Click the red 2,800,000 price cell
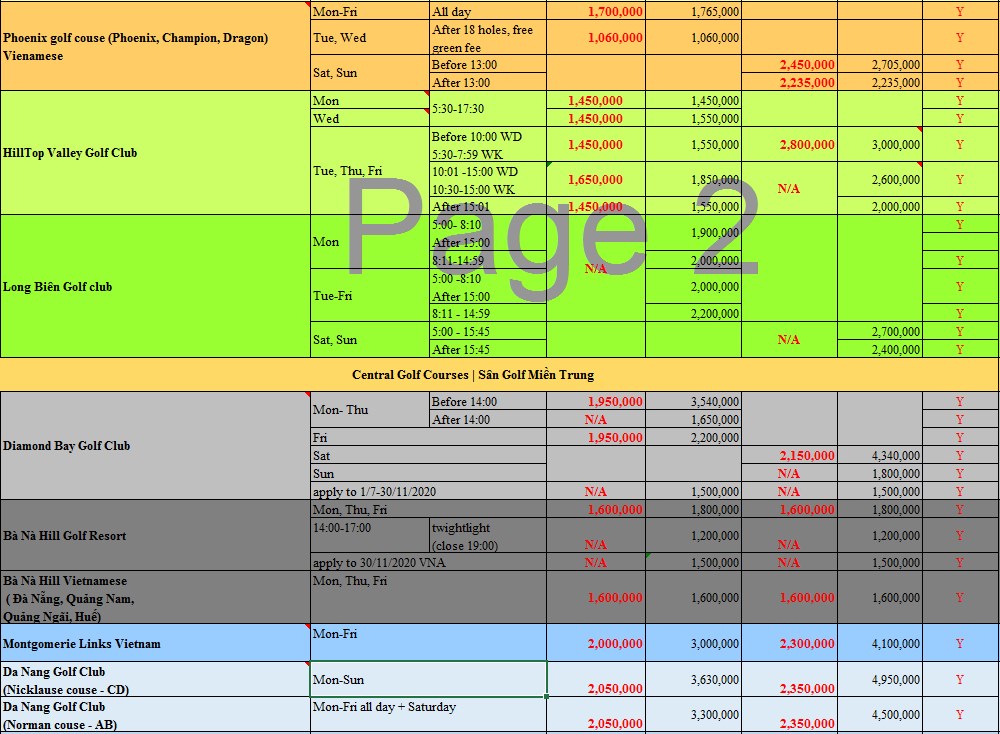The image size is (1000, 734). click(x=790, y=145)
